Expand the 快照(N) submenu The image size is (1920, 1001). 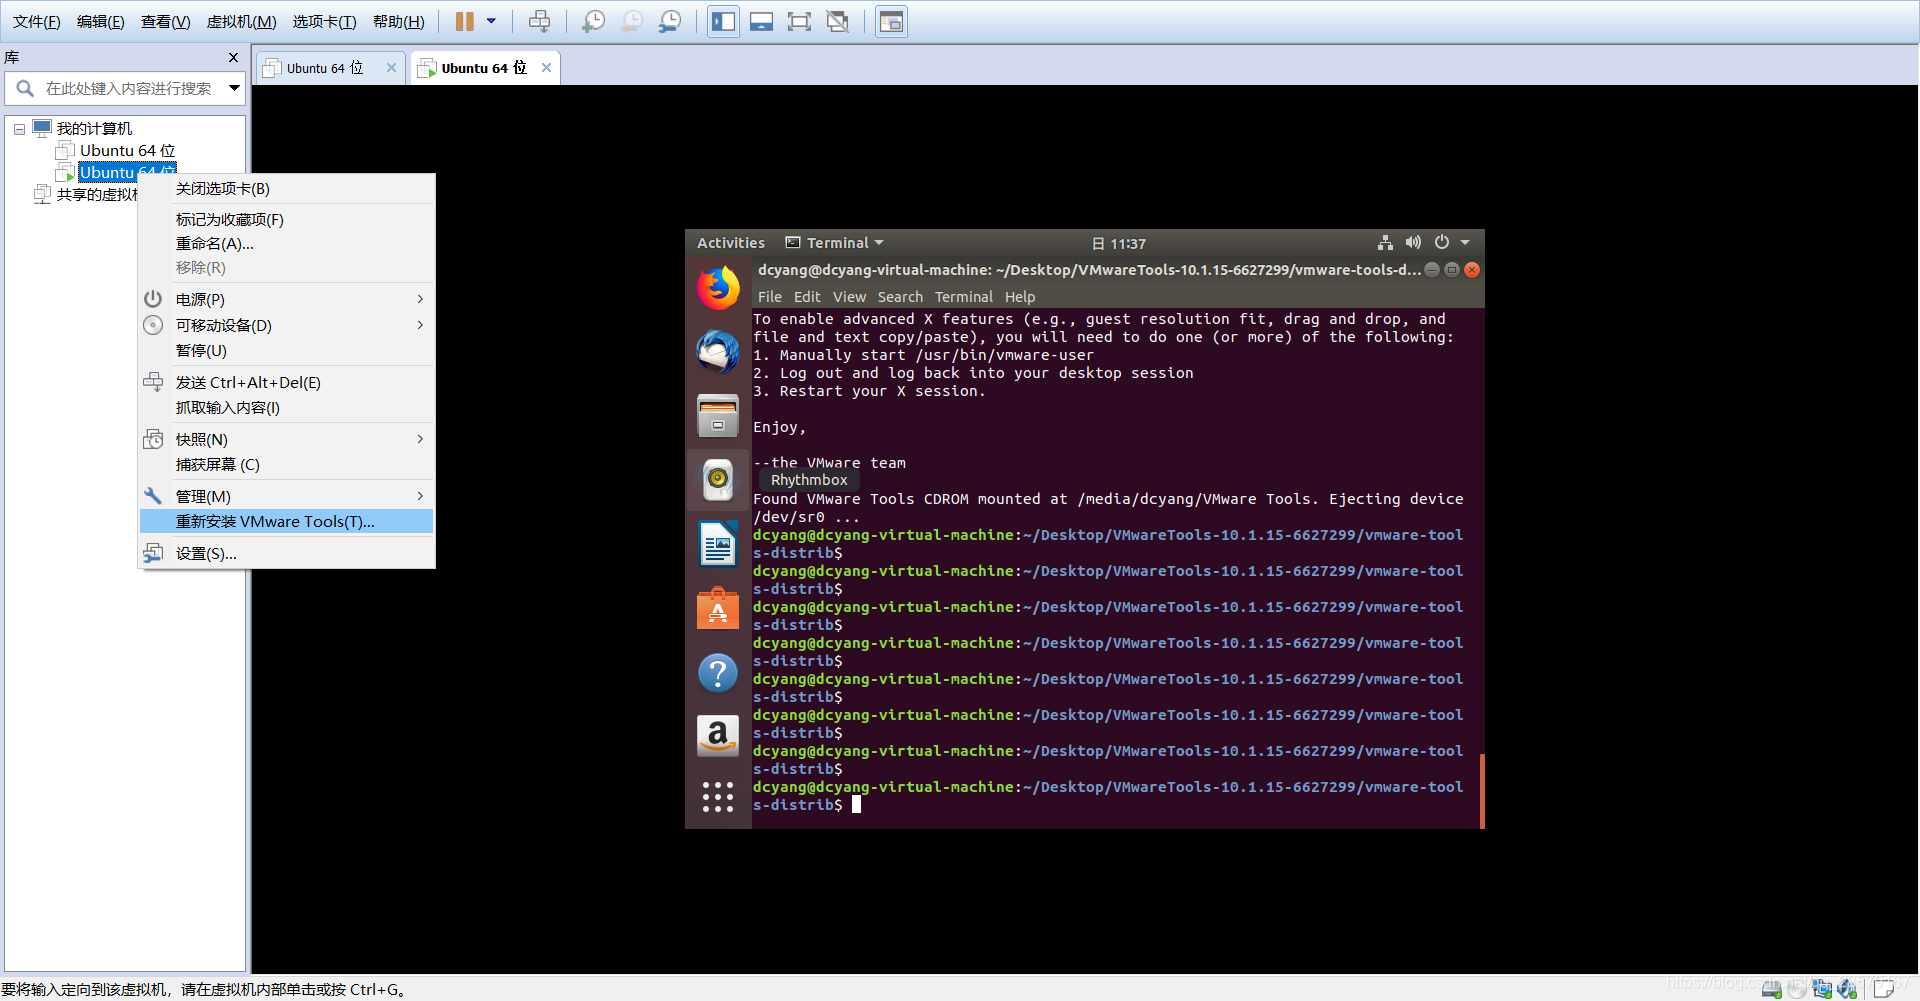287,440
